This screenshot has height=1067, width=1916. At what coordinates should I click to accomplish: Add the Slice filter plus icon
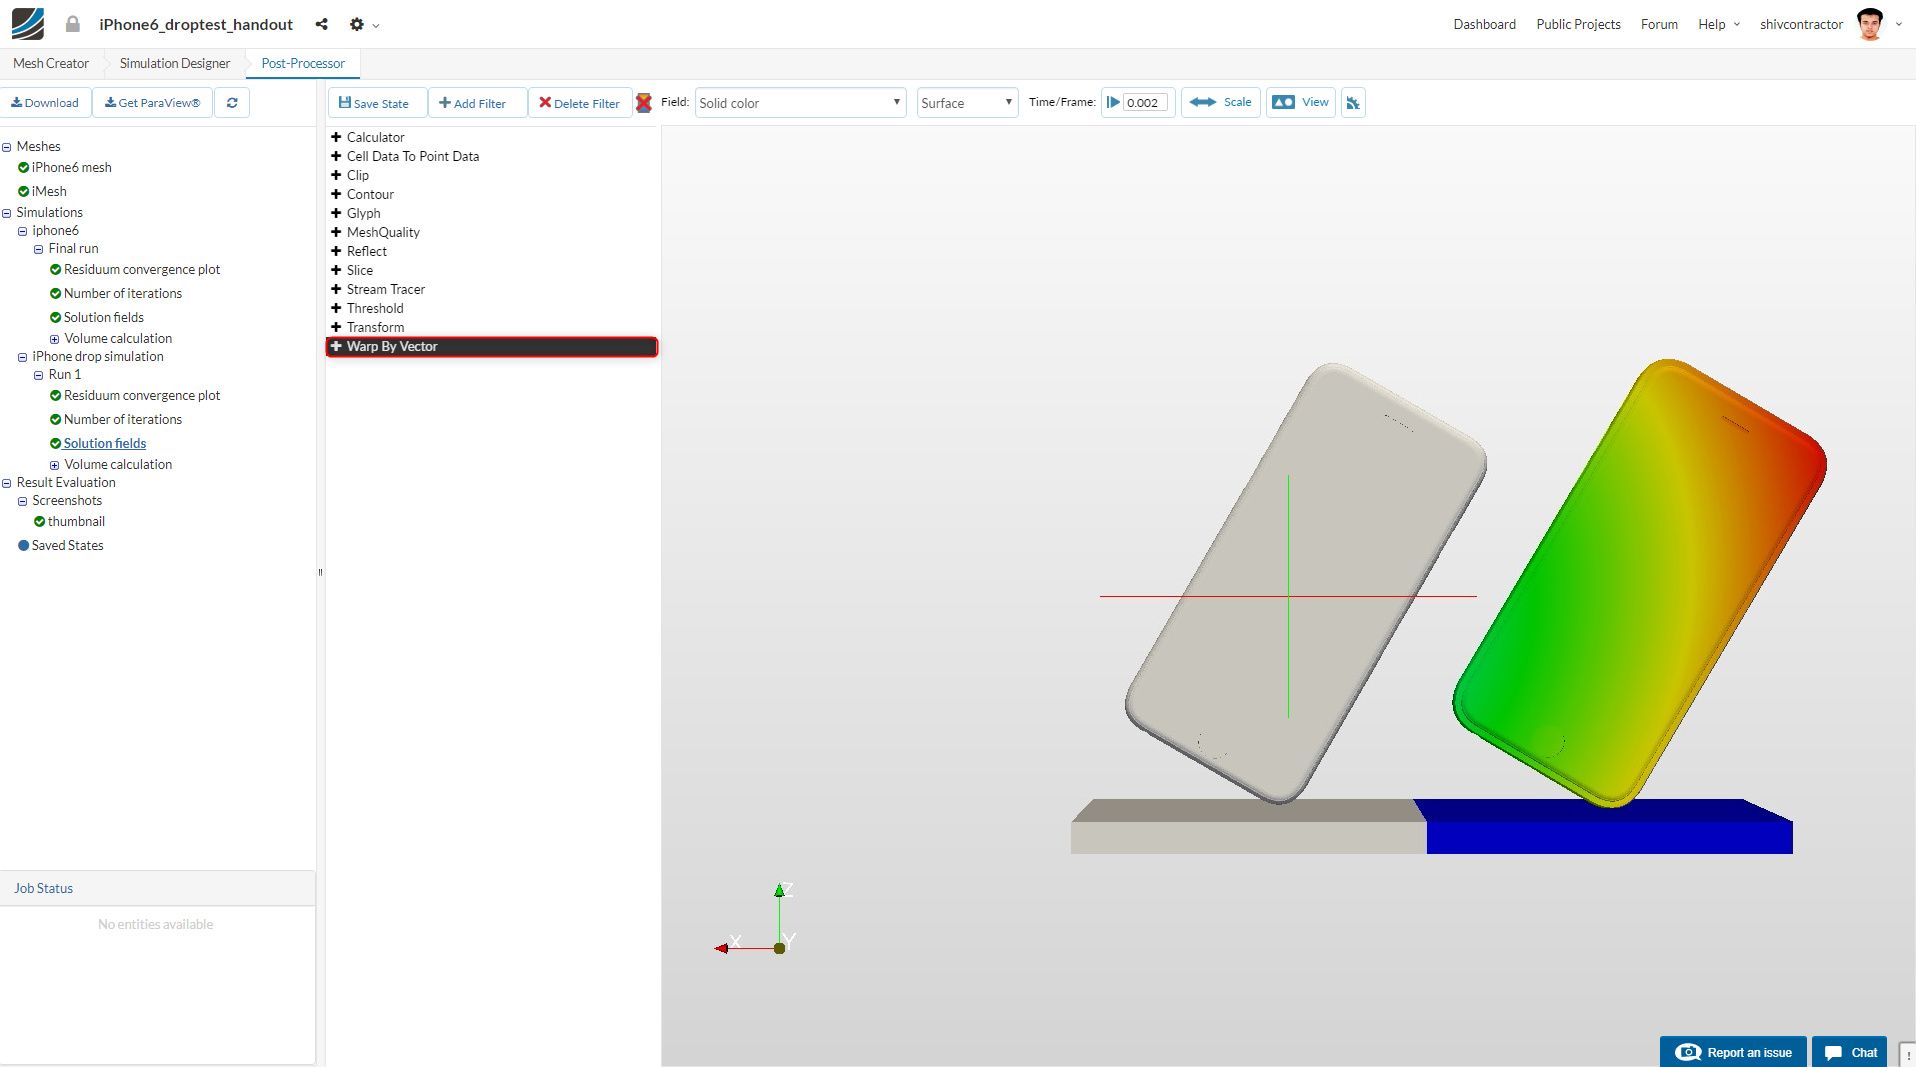pos(336,270)
